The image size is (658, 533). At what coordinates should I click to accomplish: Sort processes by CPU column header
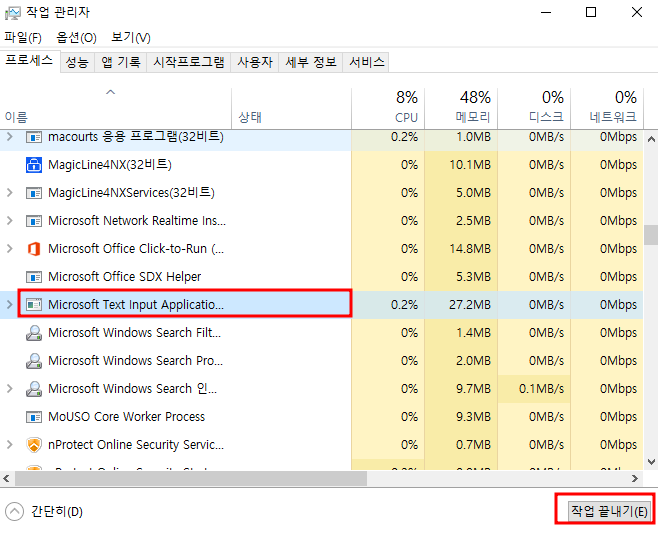point(388,109)
